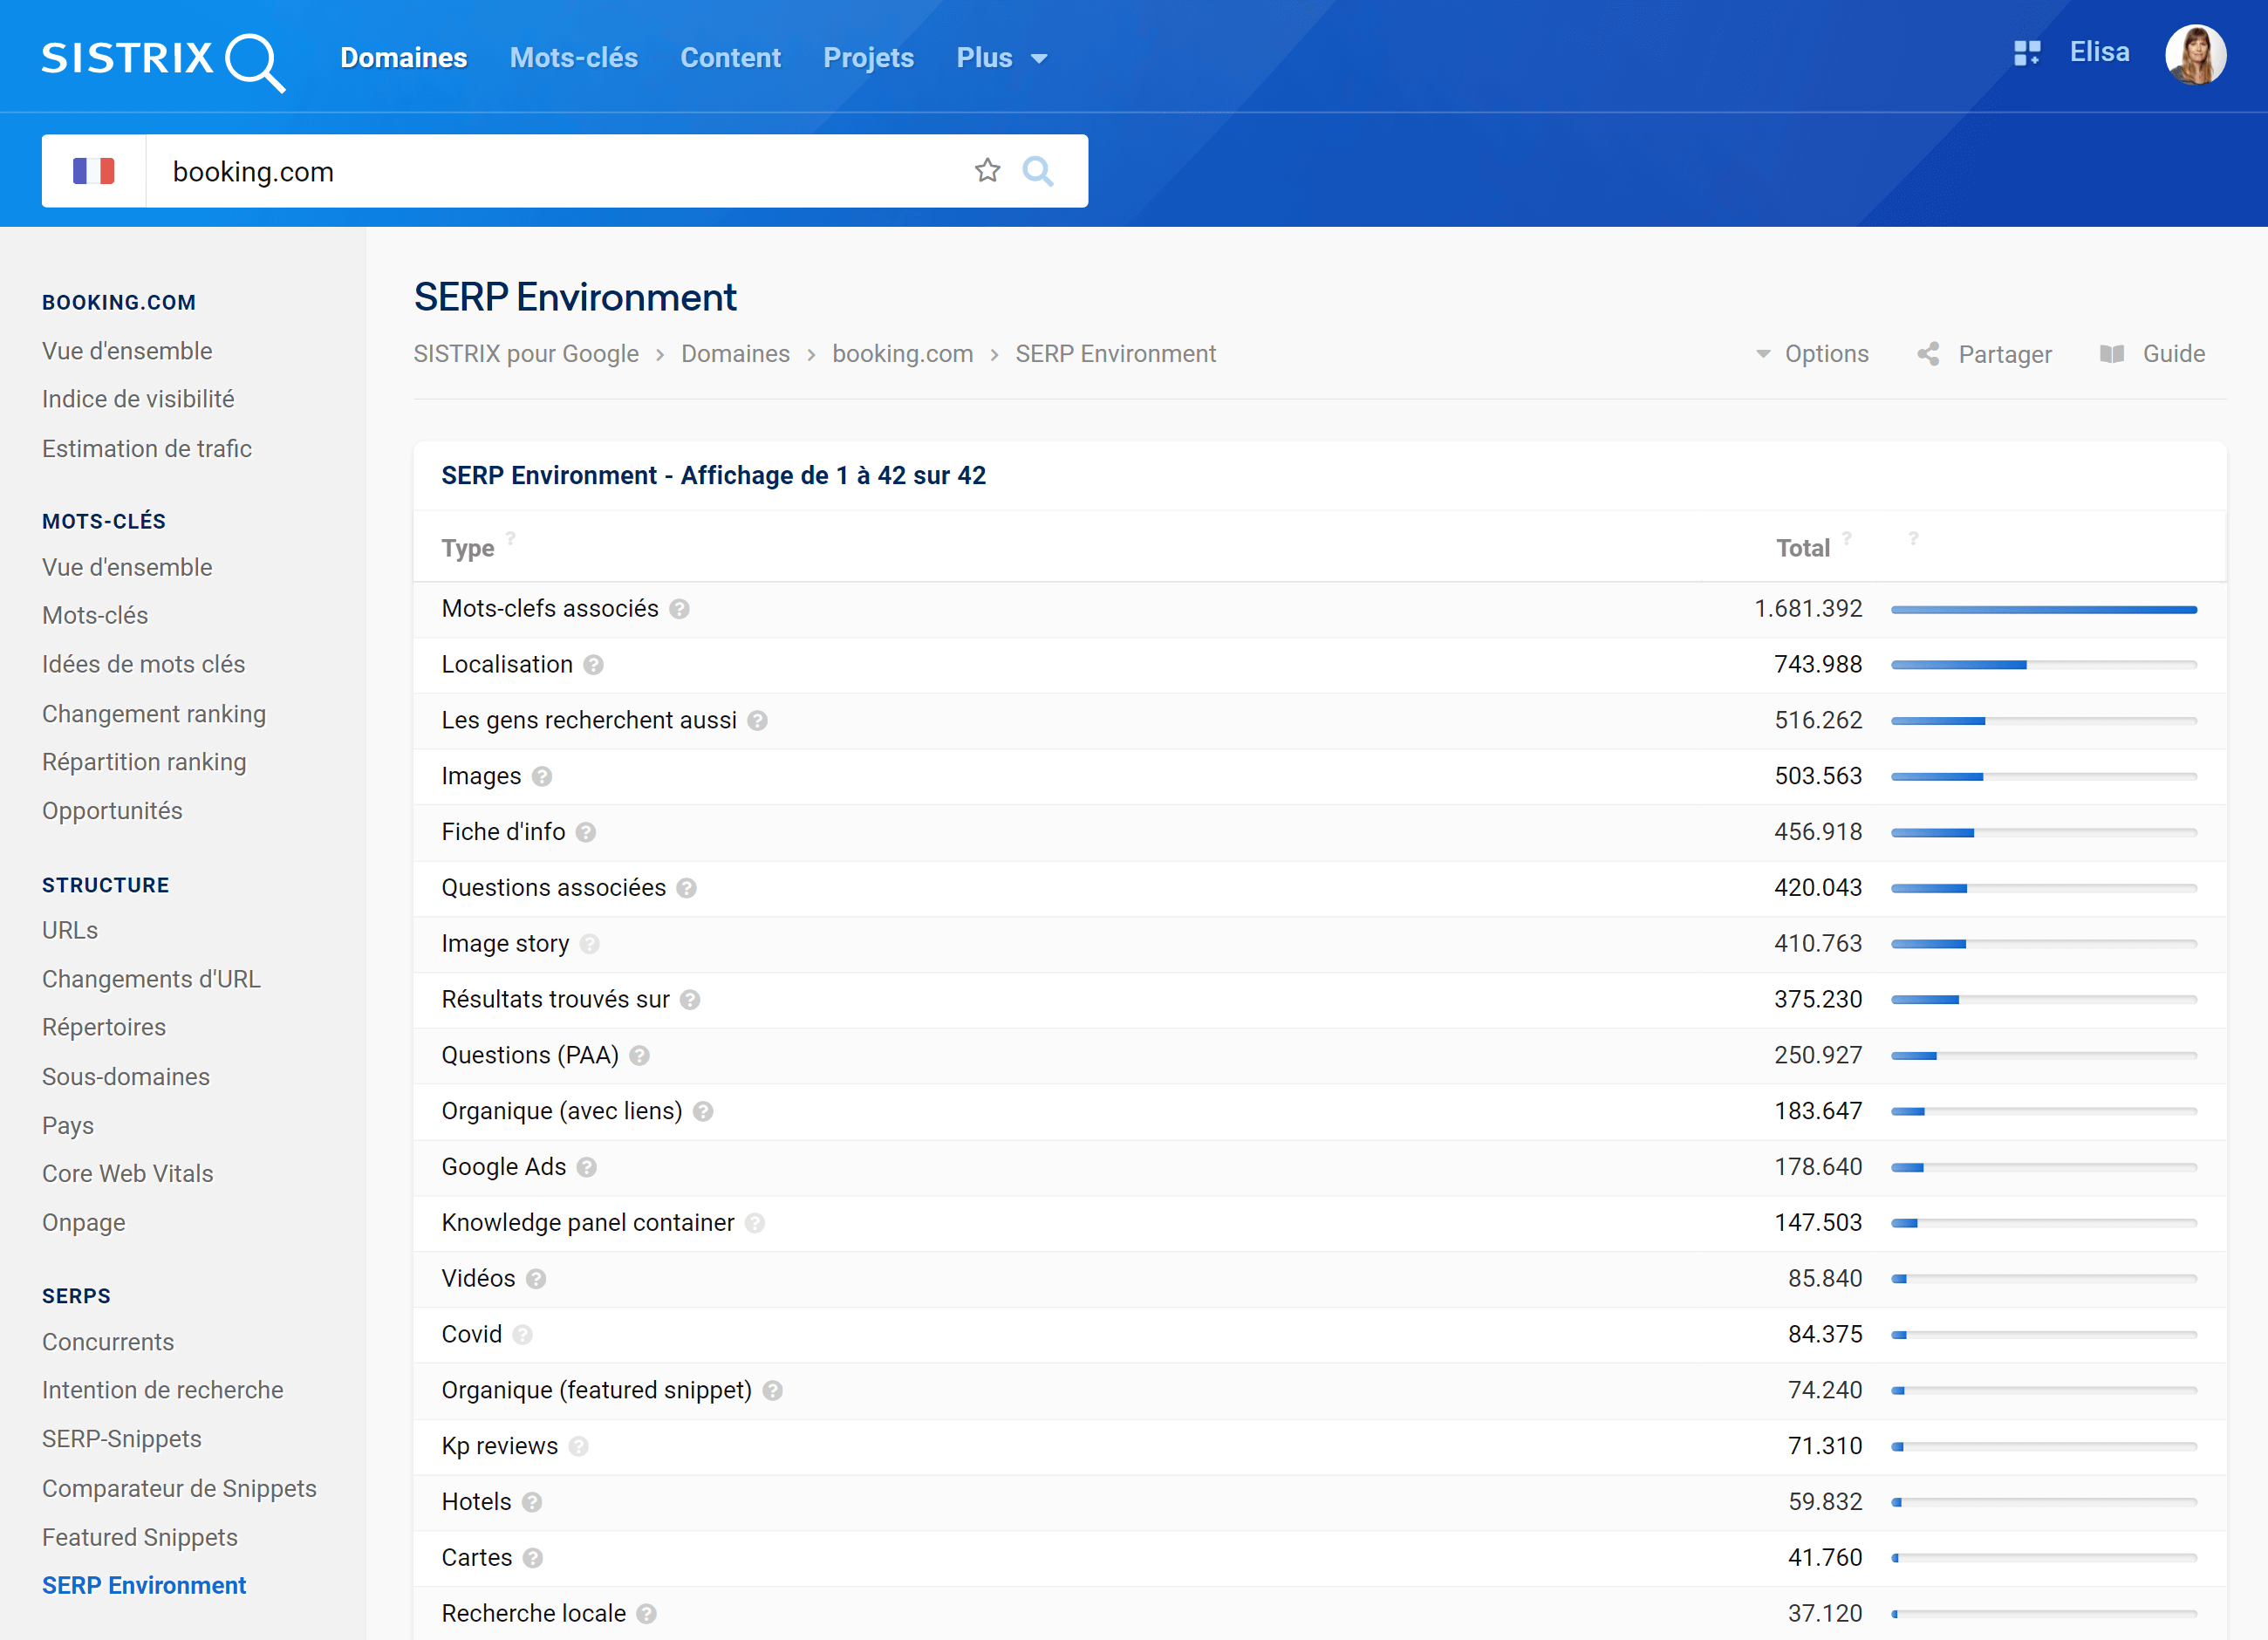Click help icon next to Organique (avec liens)
This screenshot has height=1640, width=2268.
pyautogui.click(x=703, y=1112)
